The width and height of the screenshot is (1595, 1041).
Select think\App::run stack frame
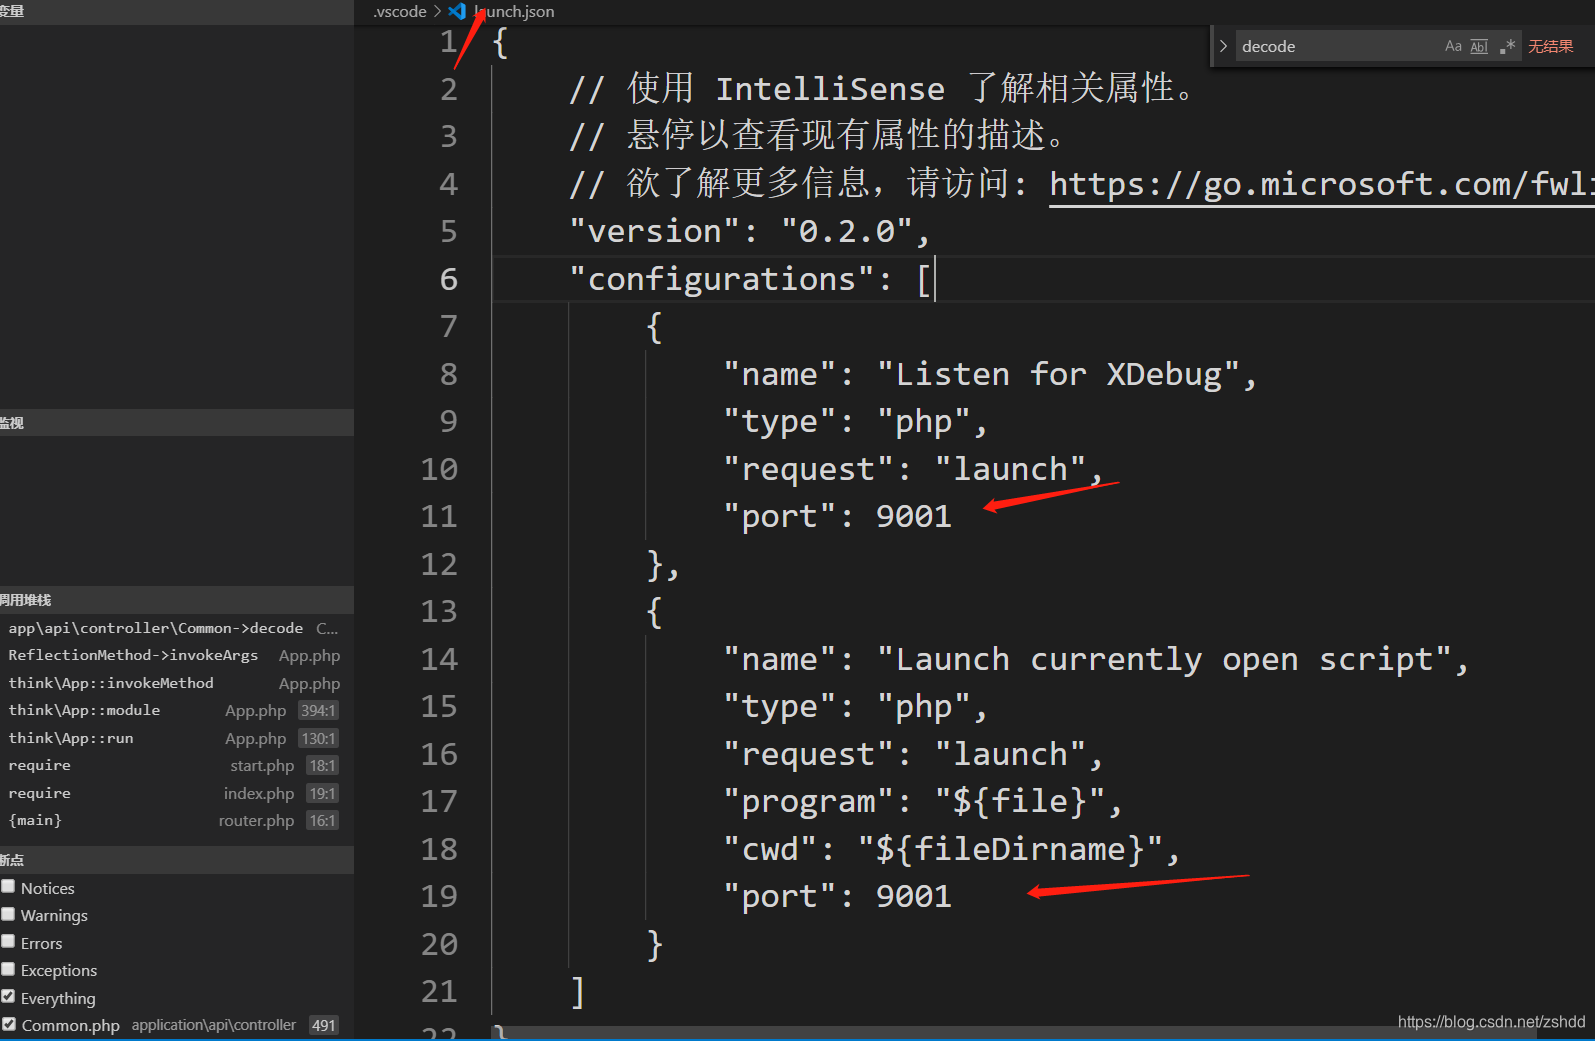(x=177, y=738)
